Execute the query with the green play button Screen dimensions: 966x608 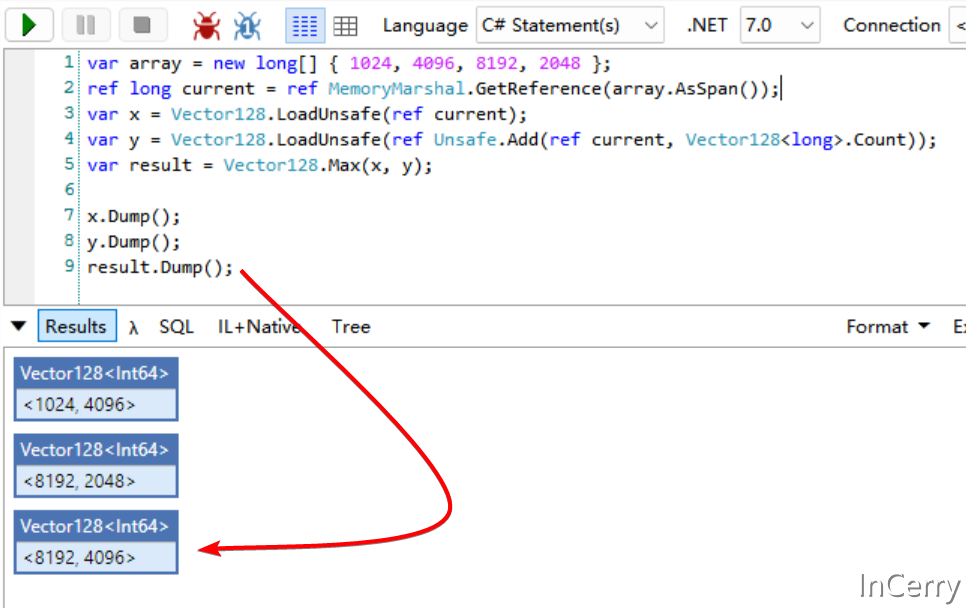pyautogui.click(x=28, y=25)
